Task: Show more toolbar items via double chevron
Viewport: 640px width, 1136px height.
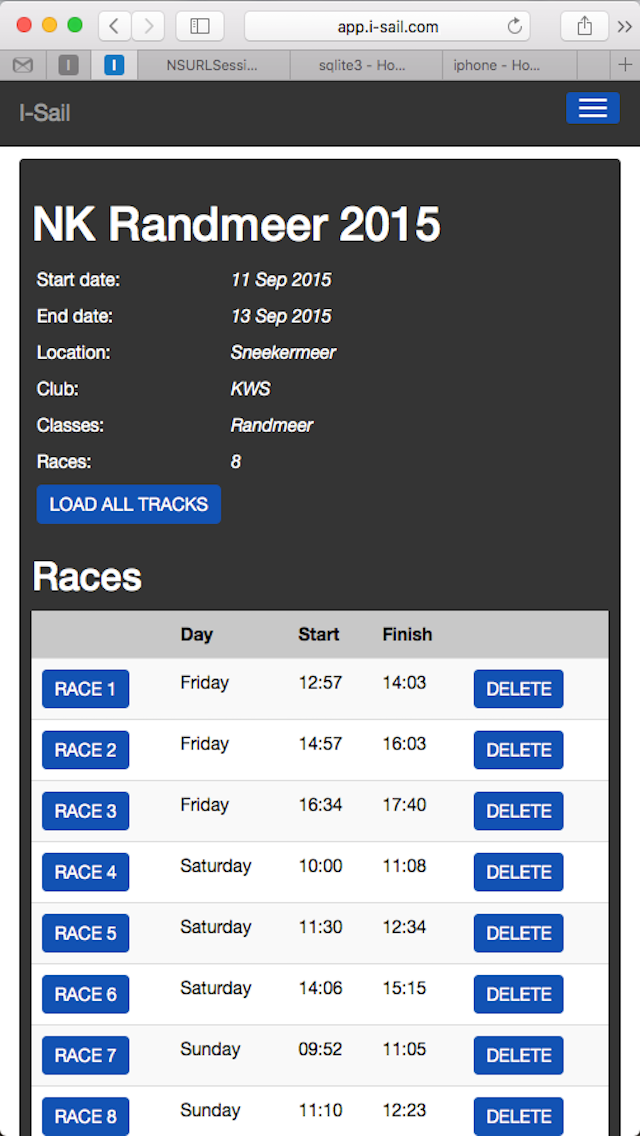Action: tap(625, 26)
